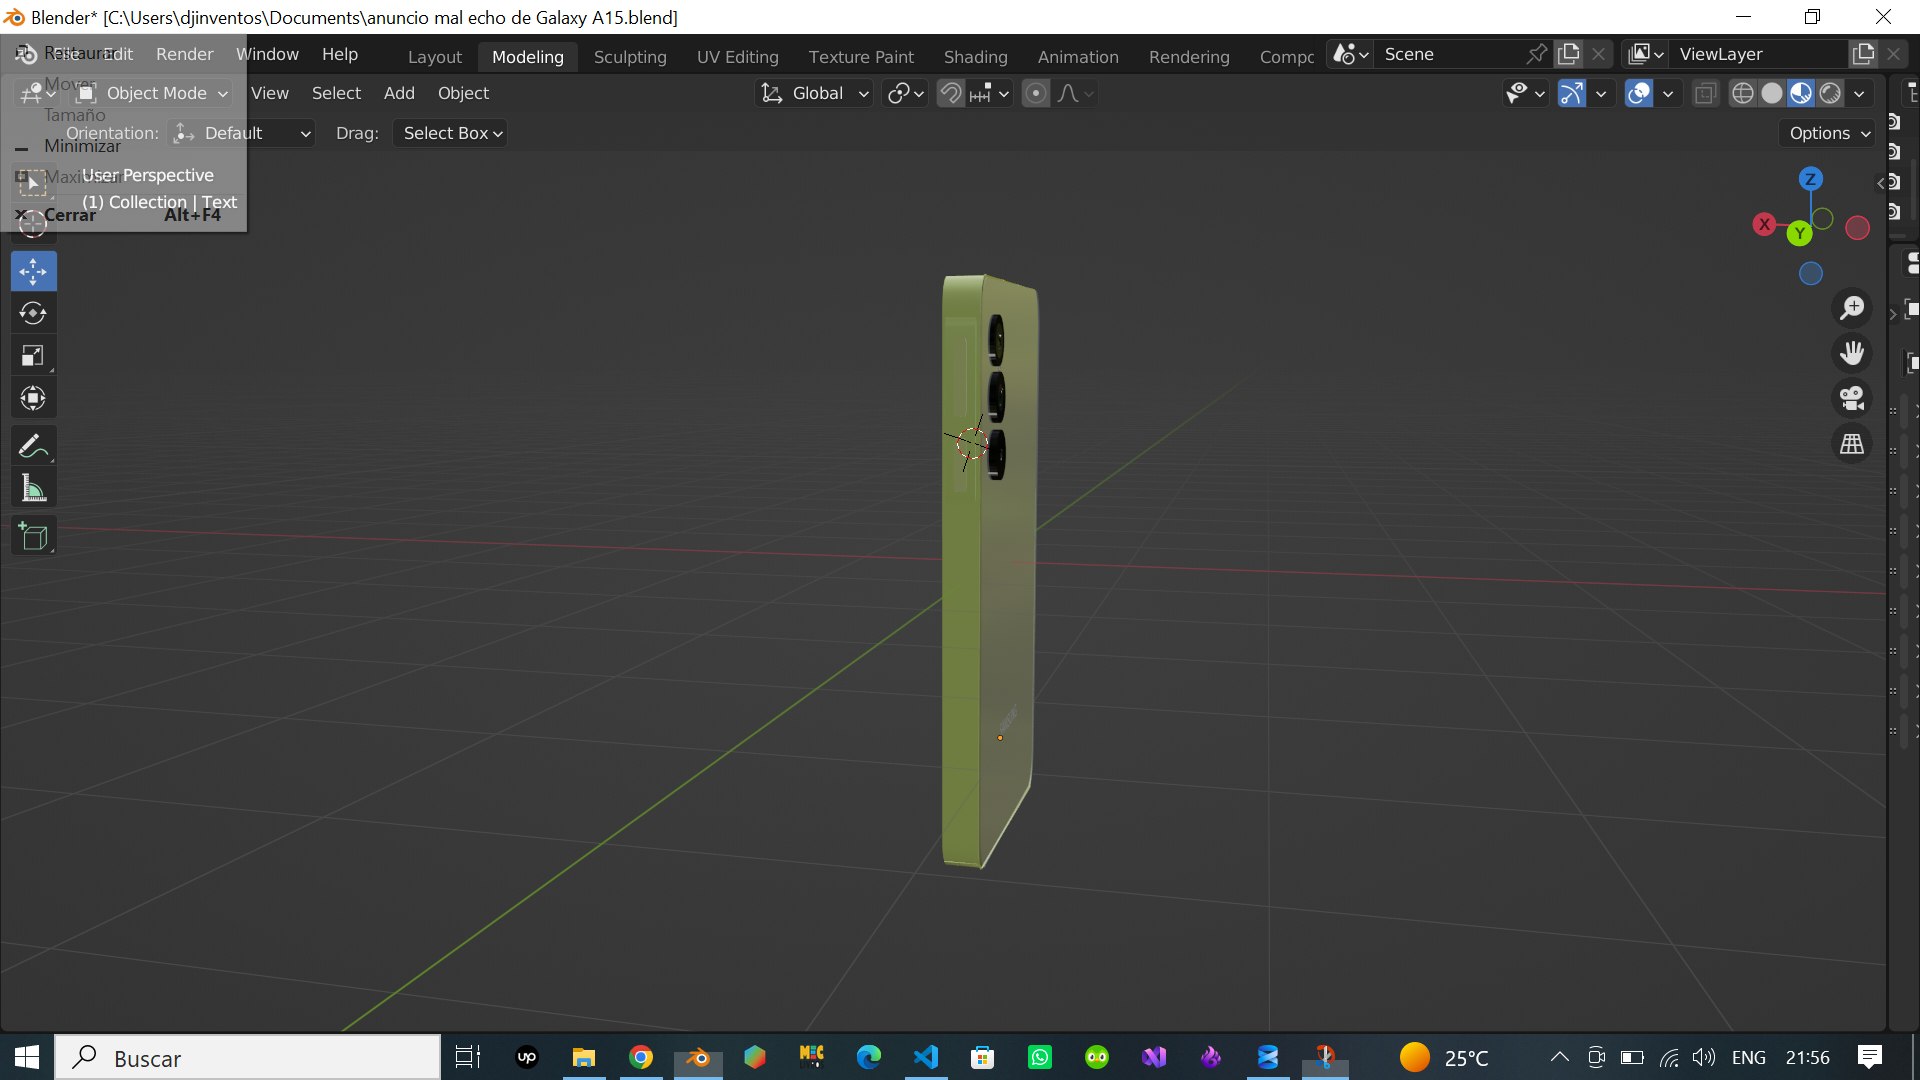Viewport: 1920px width, 1080px height.
Task: Switch to the UV Editing workspace tab
Action: pyautogui.click(x=738, y=57)
